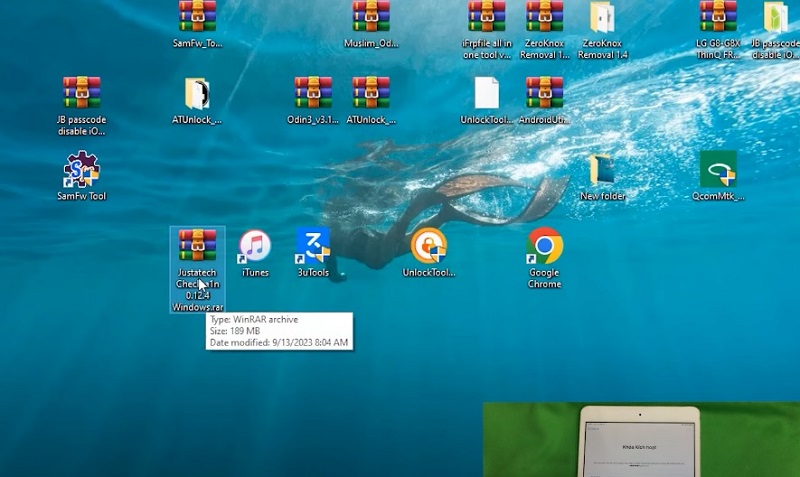Viewport: 800px width, 477px height.
Task: Open Google Chrome shortcut
Action: pyautogui.click(x=545, y=247)
